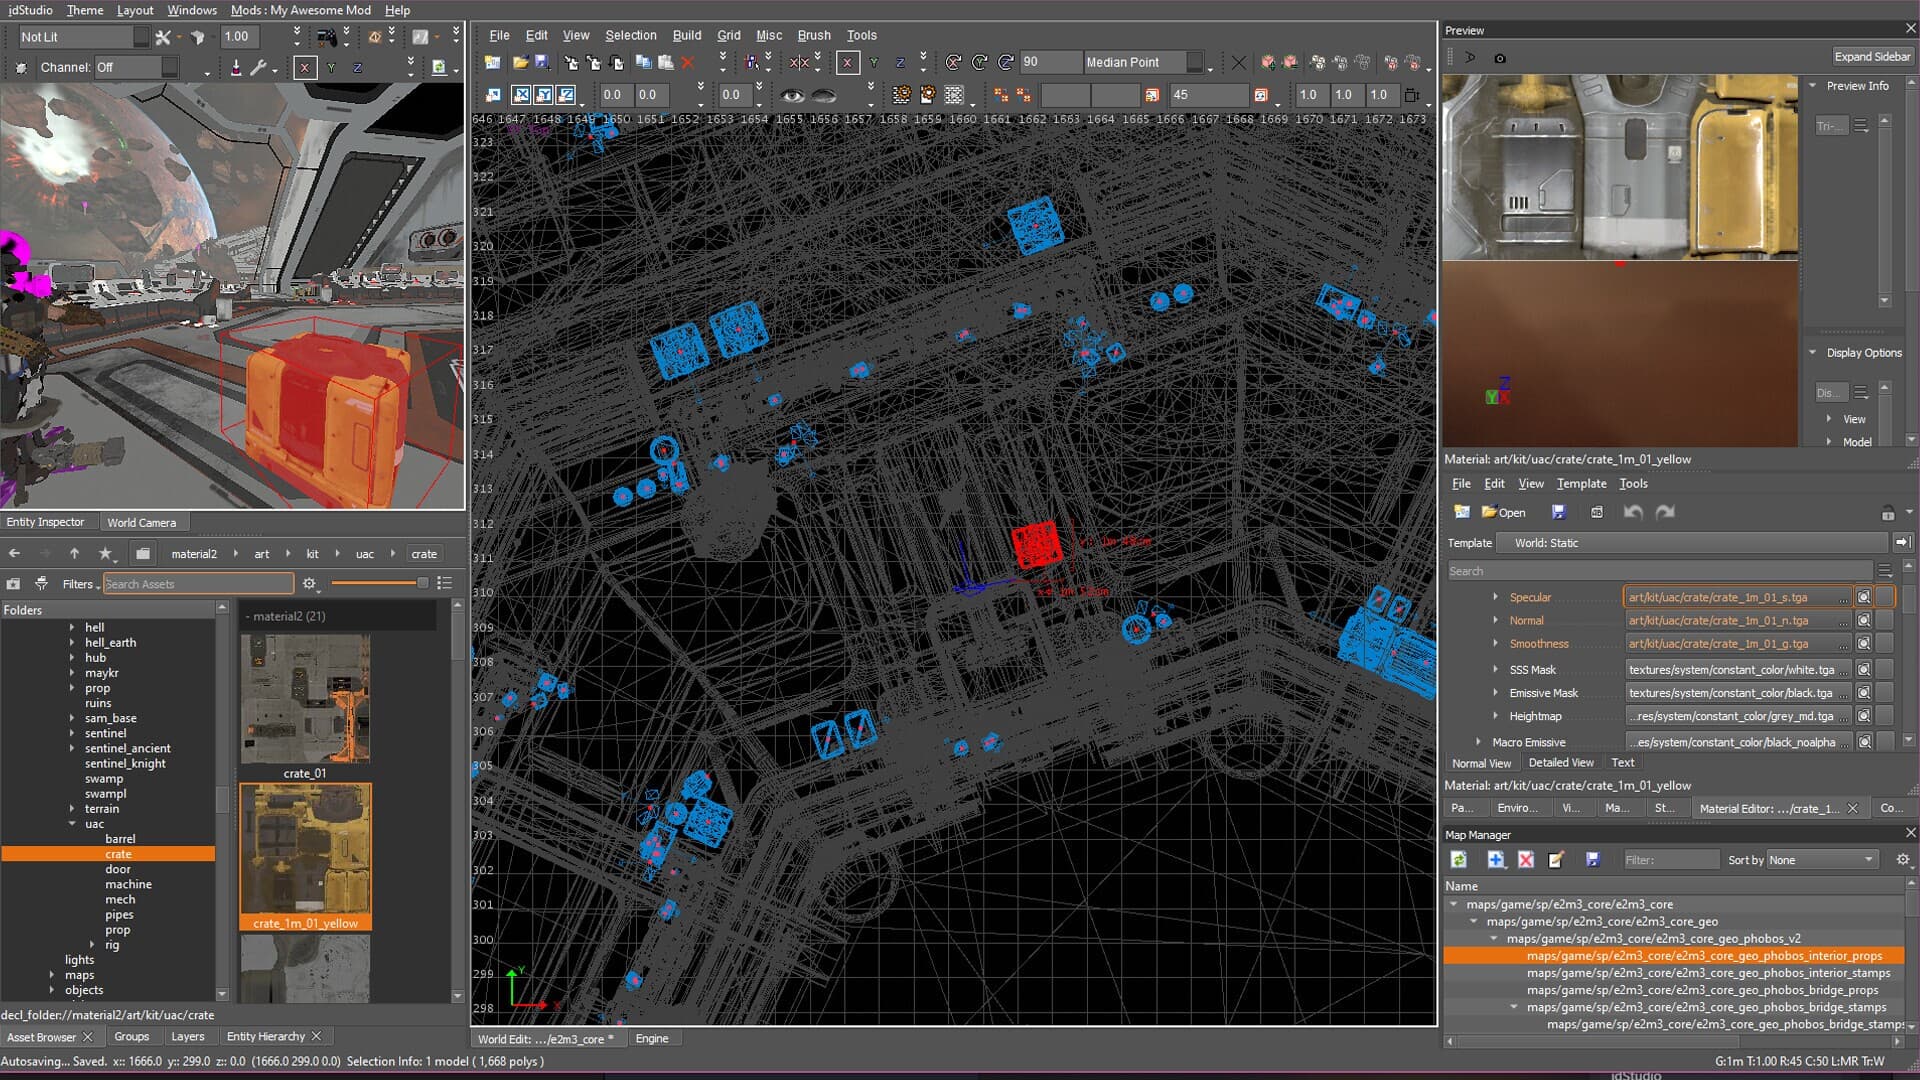The width and height of the screenshot is (1920, 1080).
Task: Switch to the Detailed View tab
Action: [x=1562, y=762]
